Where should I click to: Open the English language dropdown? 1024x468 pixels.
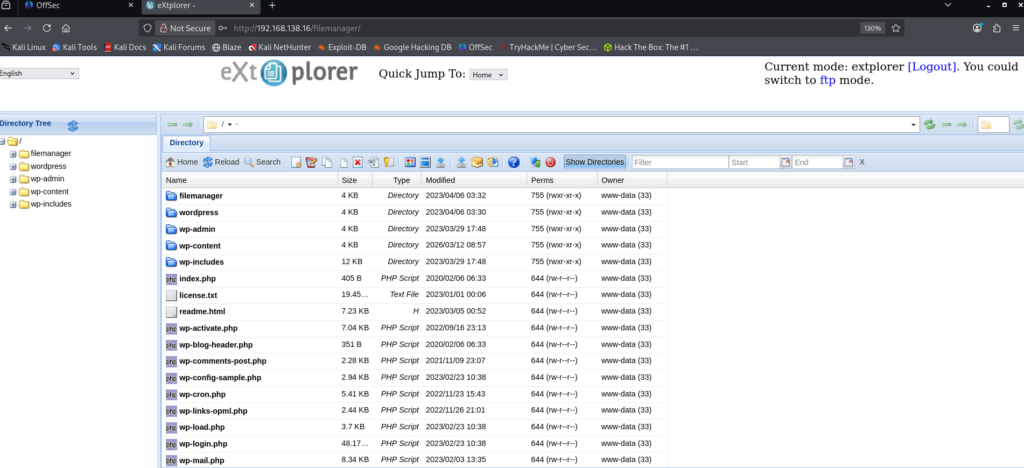click(x=39, y=73)
